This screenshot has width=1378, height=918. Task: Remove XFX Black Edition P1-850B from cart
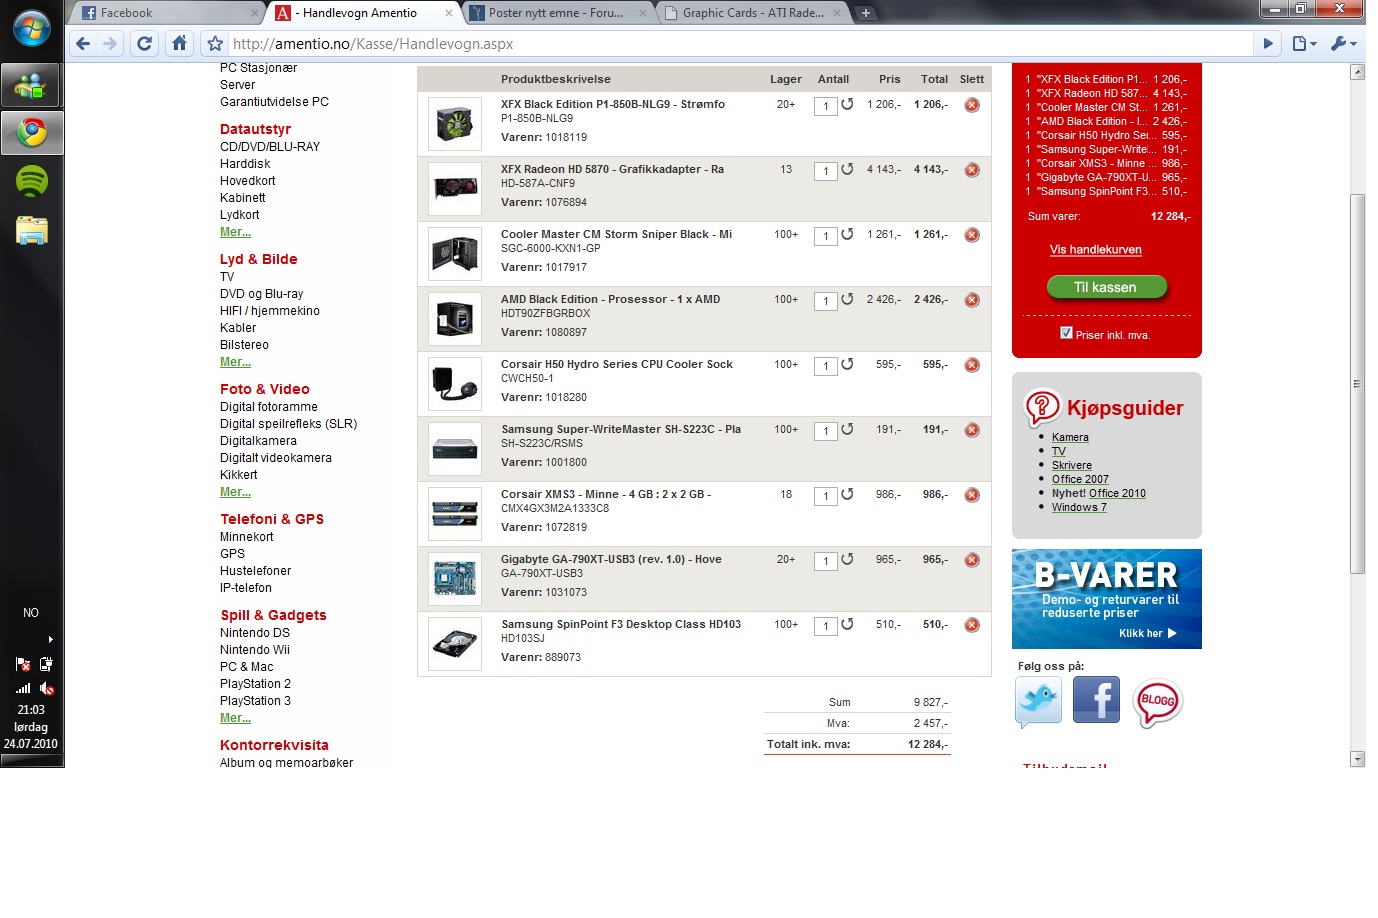point(971,105)
